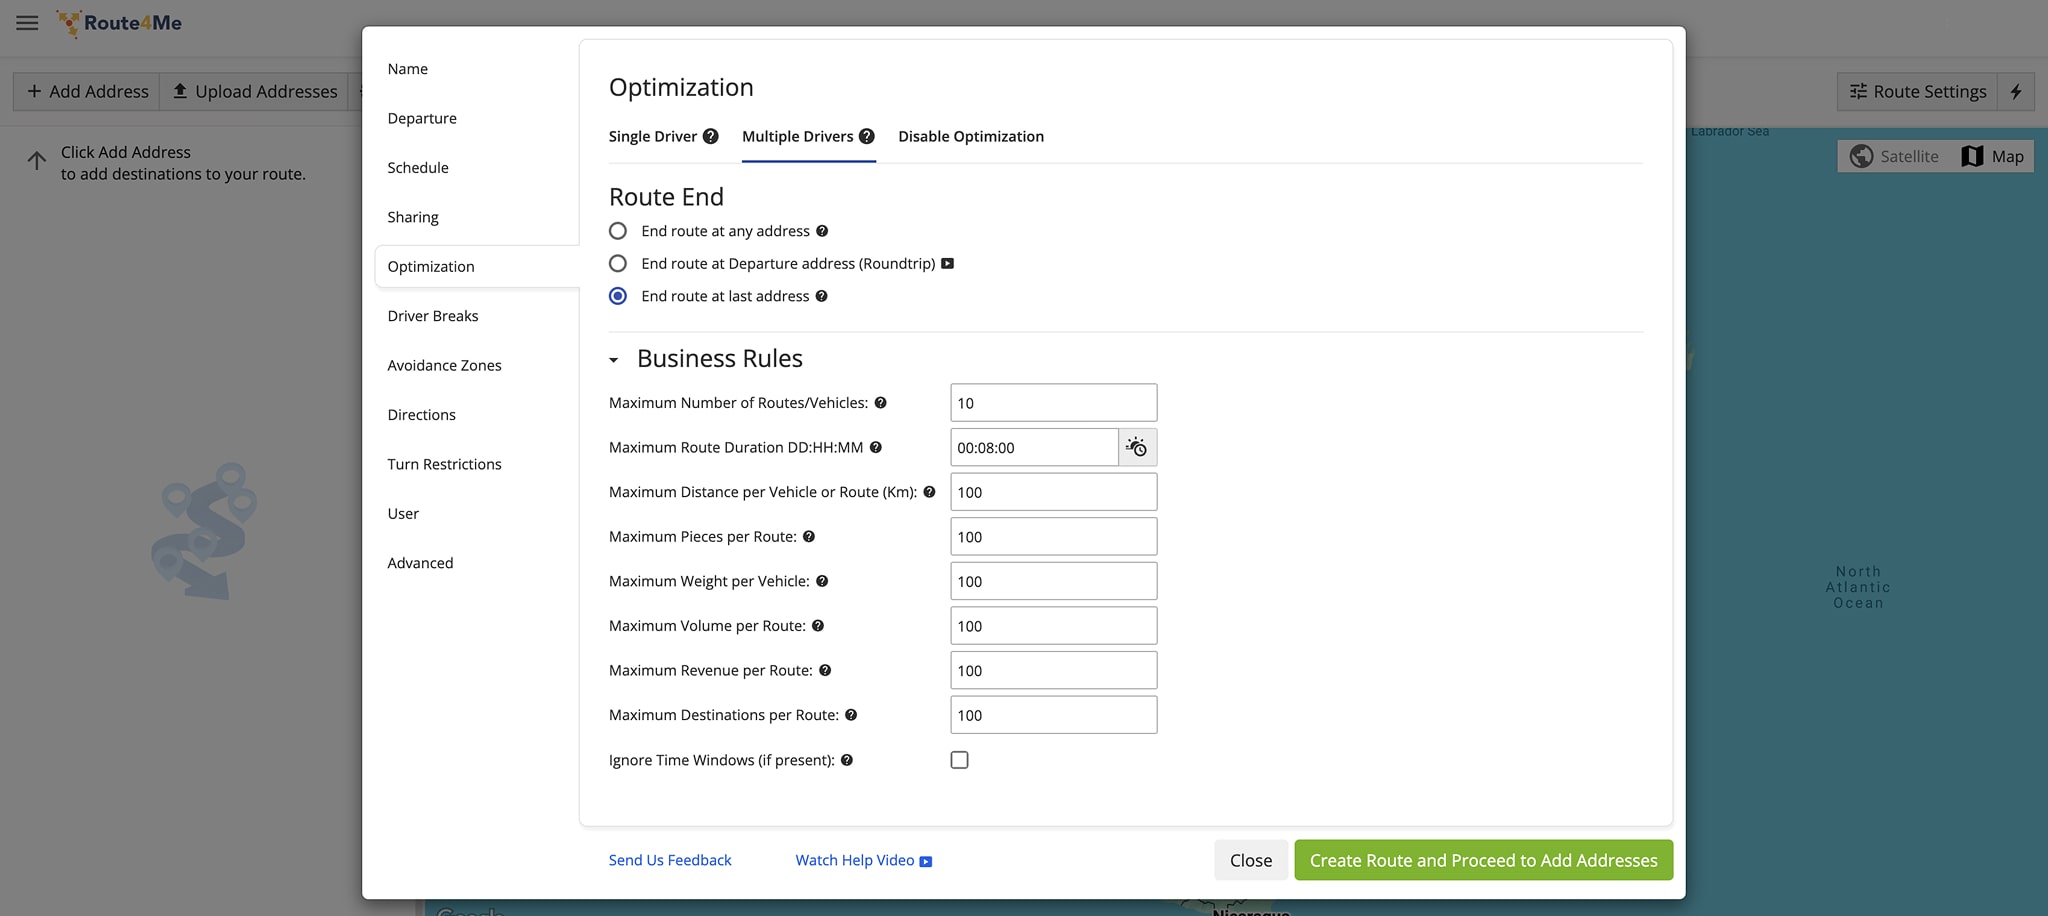Collapse the Business Rules section
Viewport: 2048px width, 916px height.
coord(614,359)
